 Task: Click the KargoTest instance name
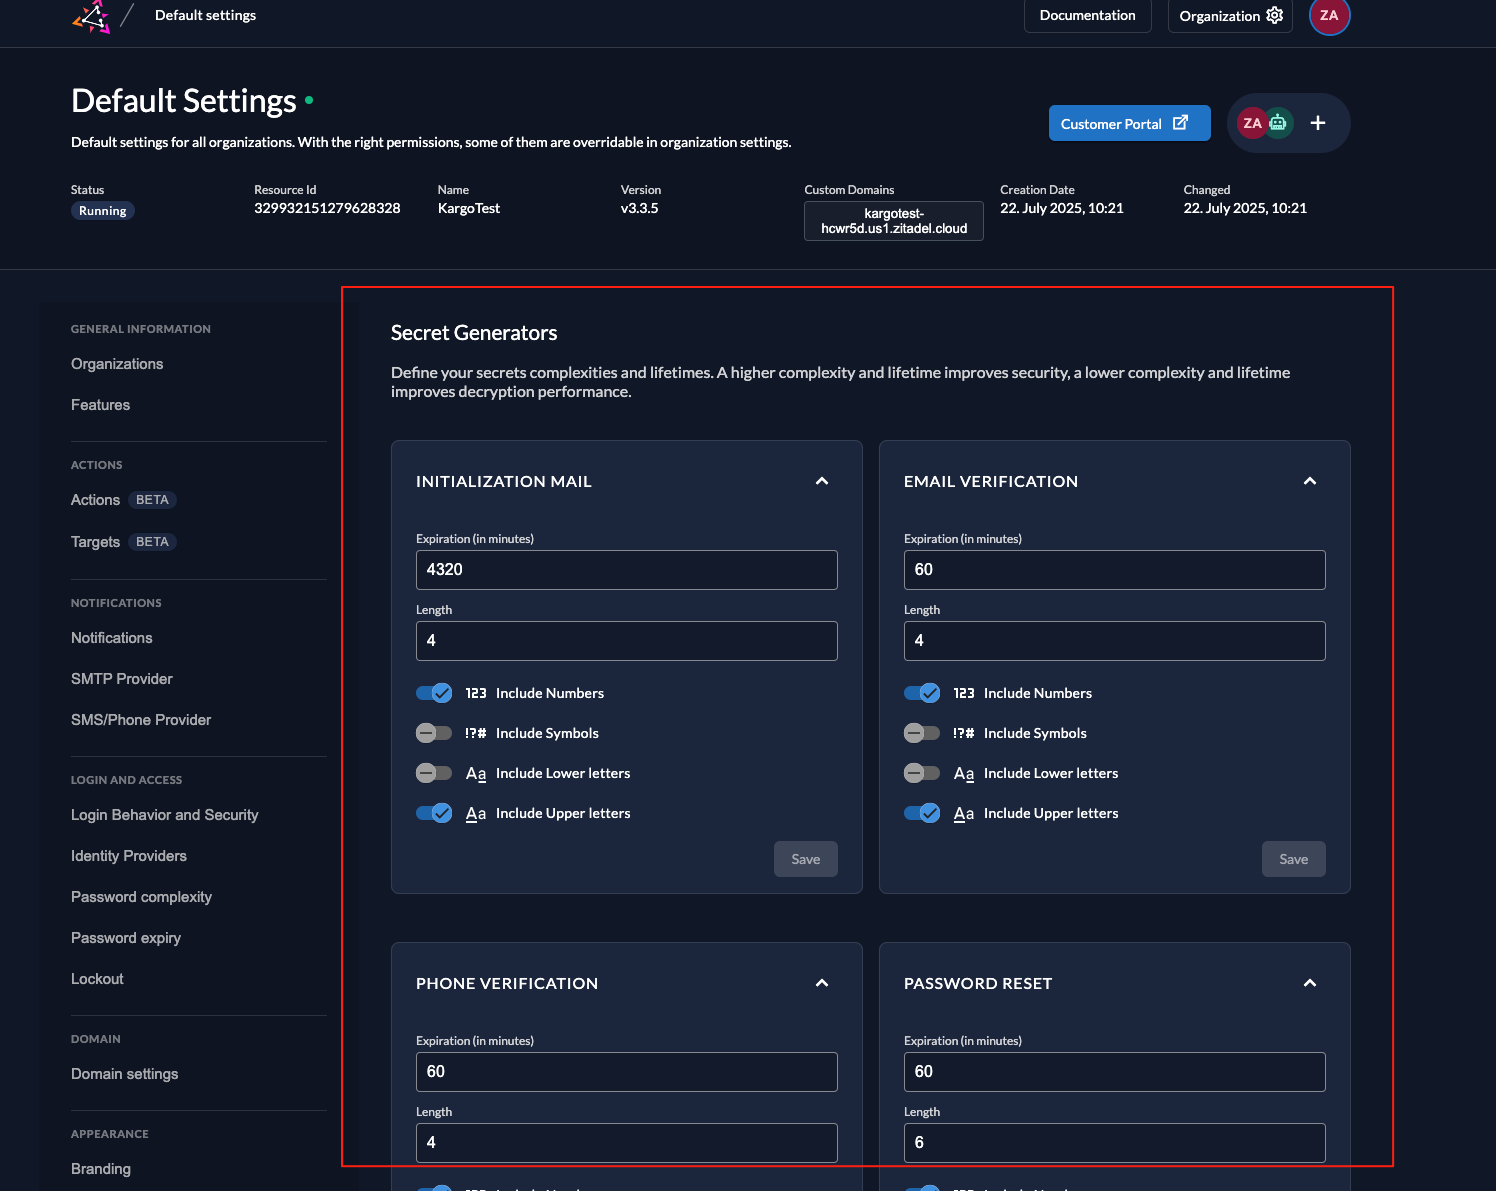coord(469,208)
